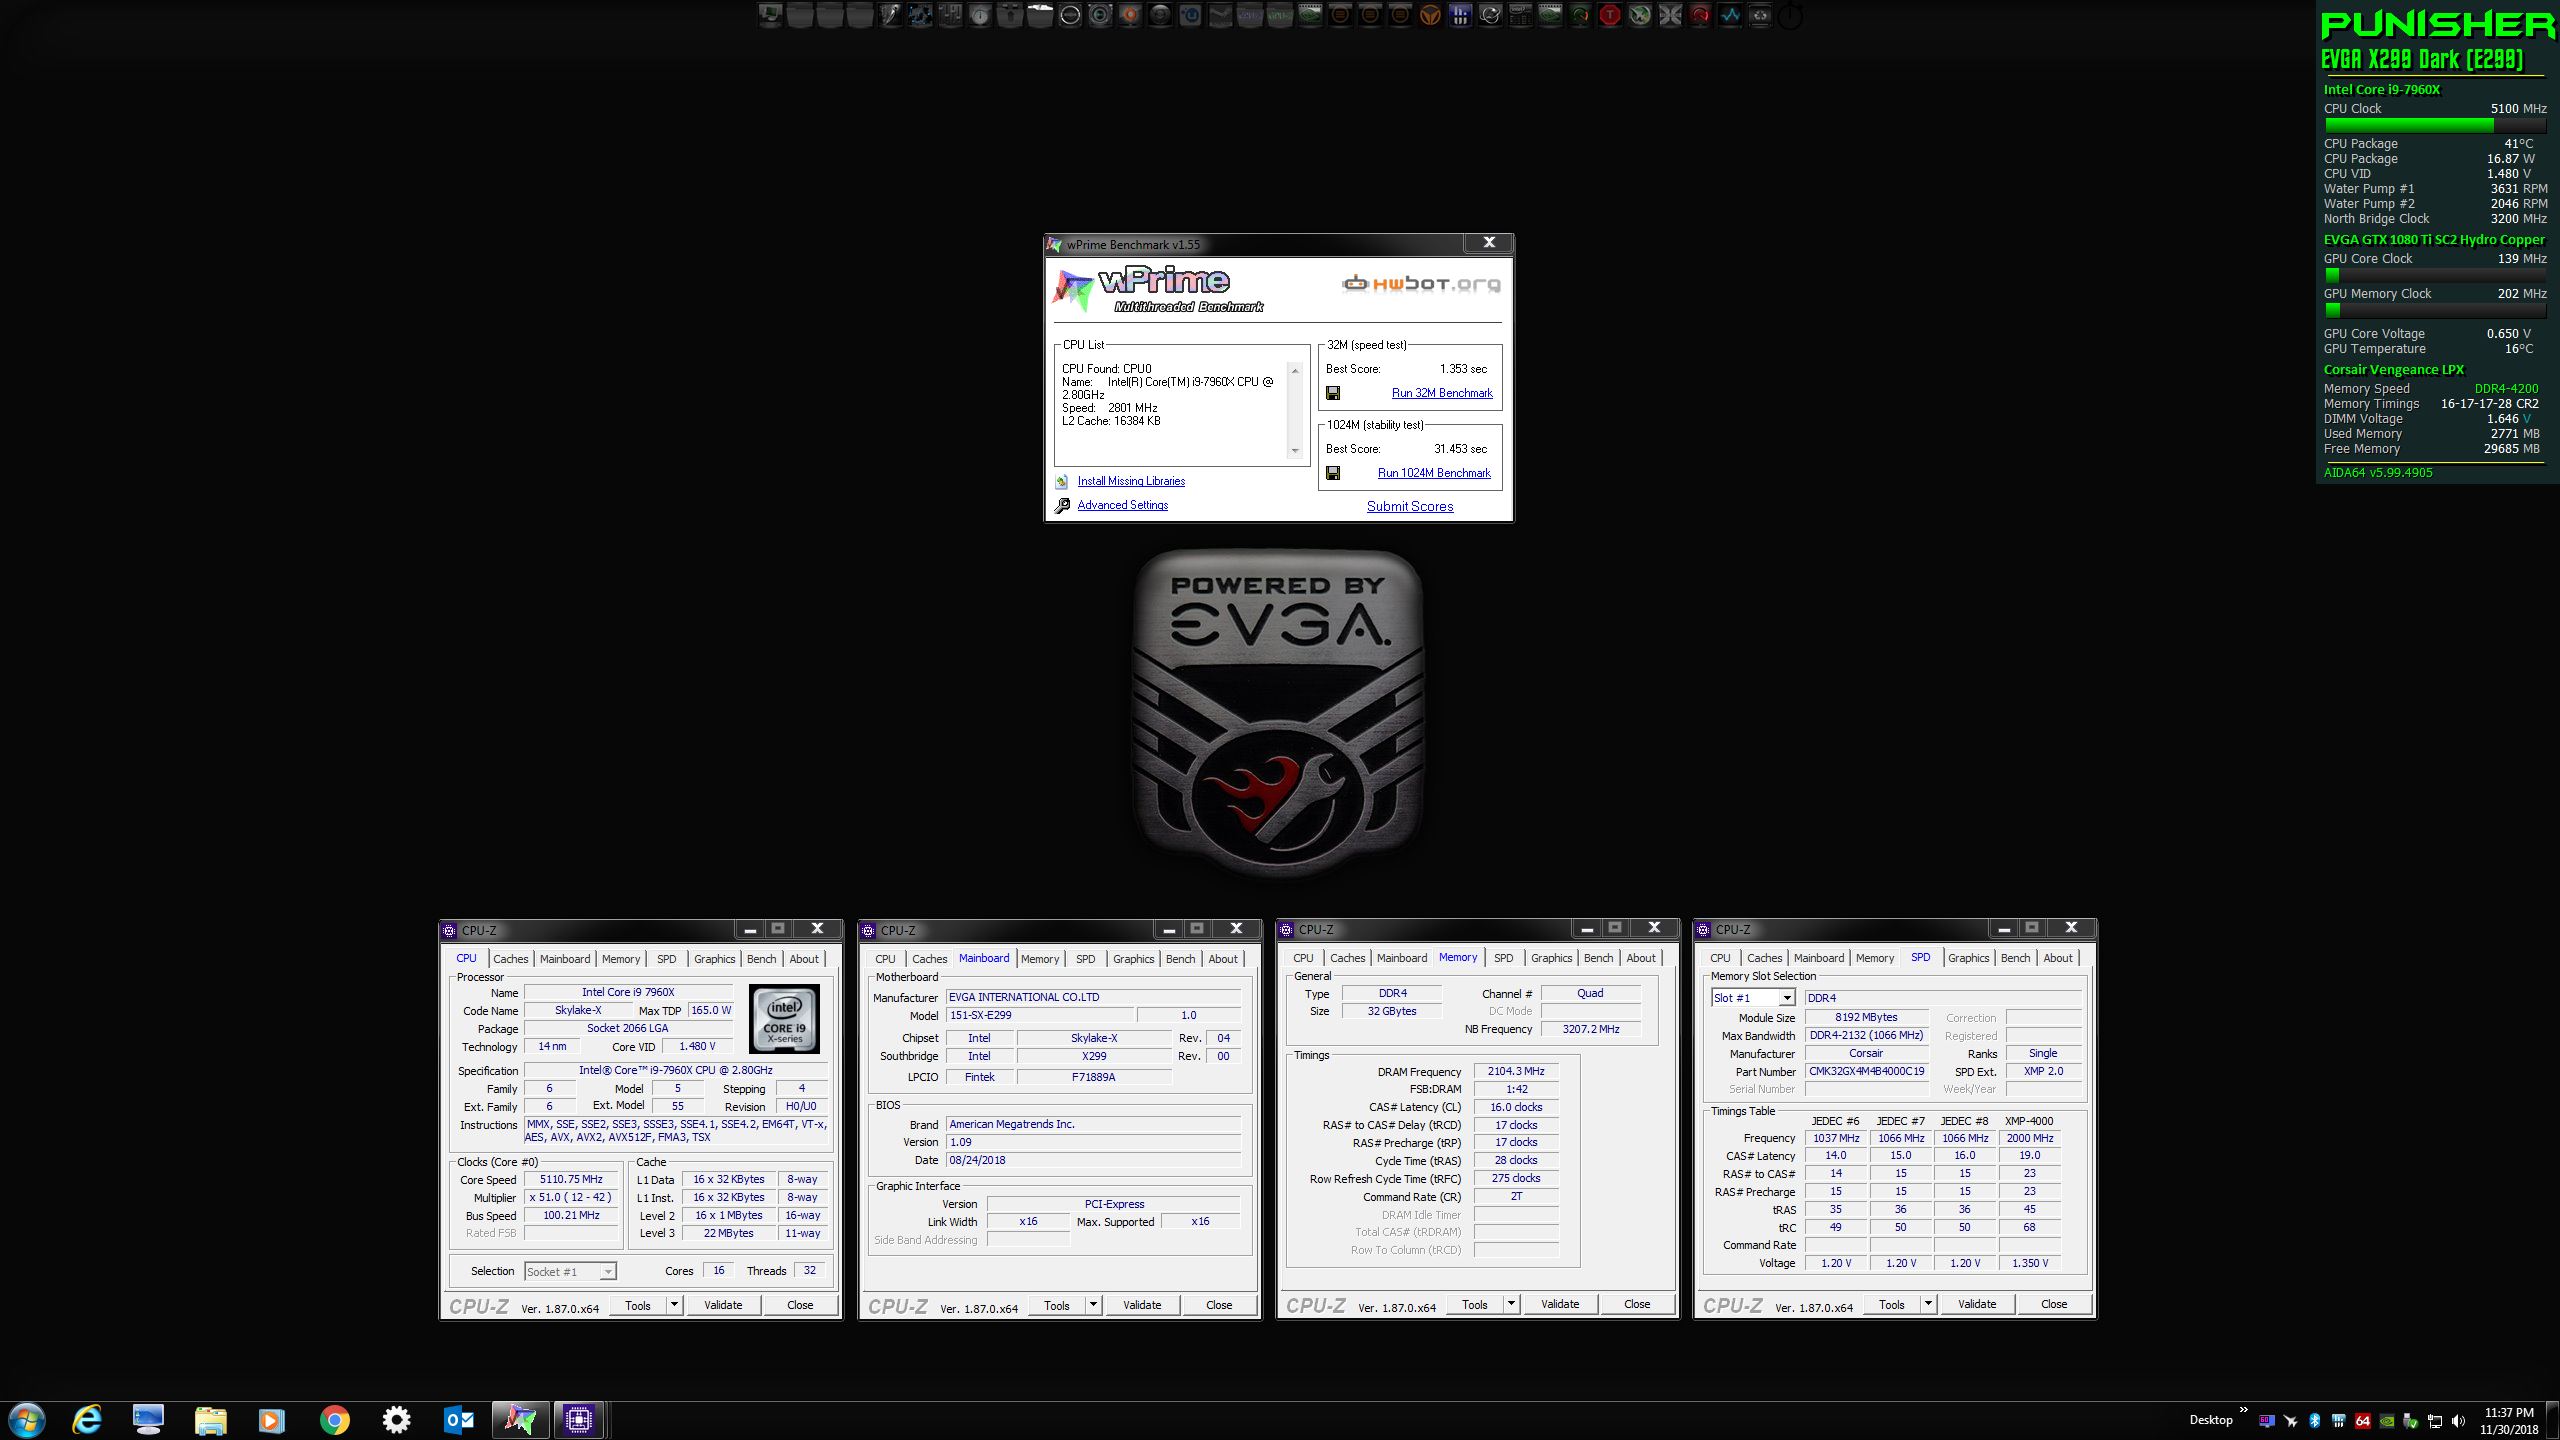Image resolution: width=2560 pixels, height=1440 pixels.
Task: Click the down arrow of wPrime CPU list scrollbar
Action: pyautogui.click(x=1296, y=451)
